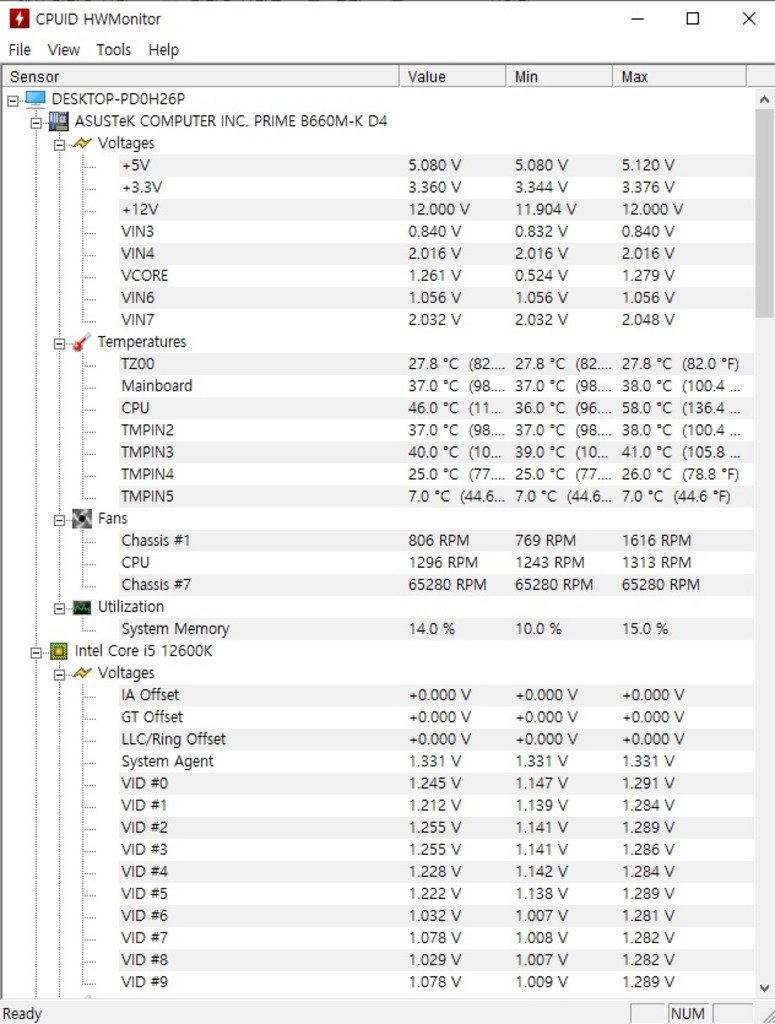
Task: Select the +12V voltage row
Action: point(436,210)
